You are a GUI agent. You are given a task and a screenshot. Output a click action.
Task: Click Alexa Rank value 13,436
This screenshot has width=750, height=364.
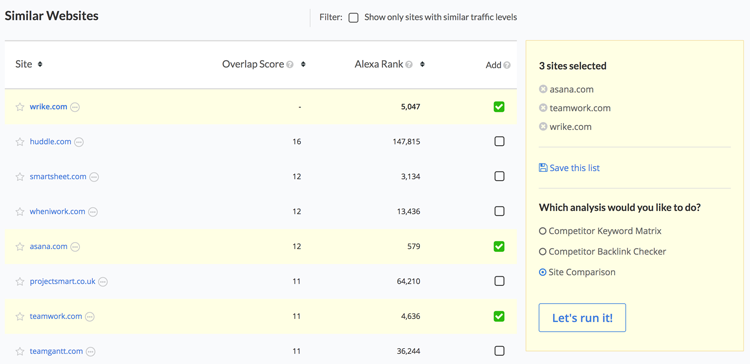point(408,211)
